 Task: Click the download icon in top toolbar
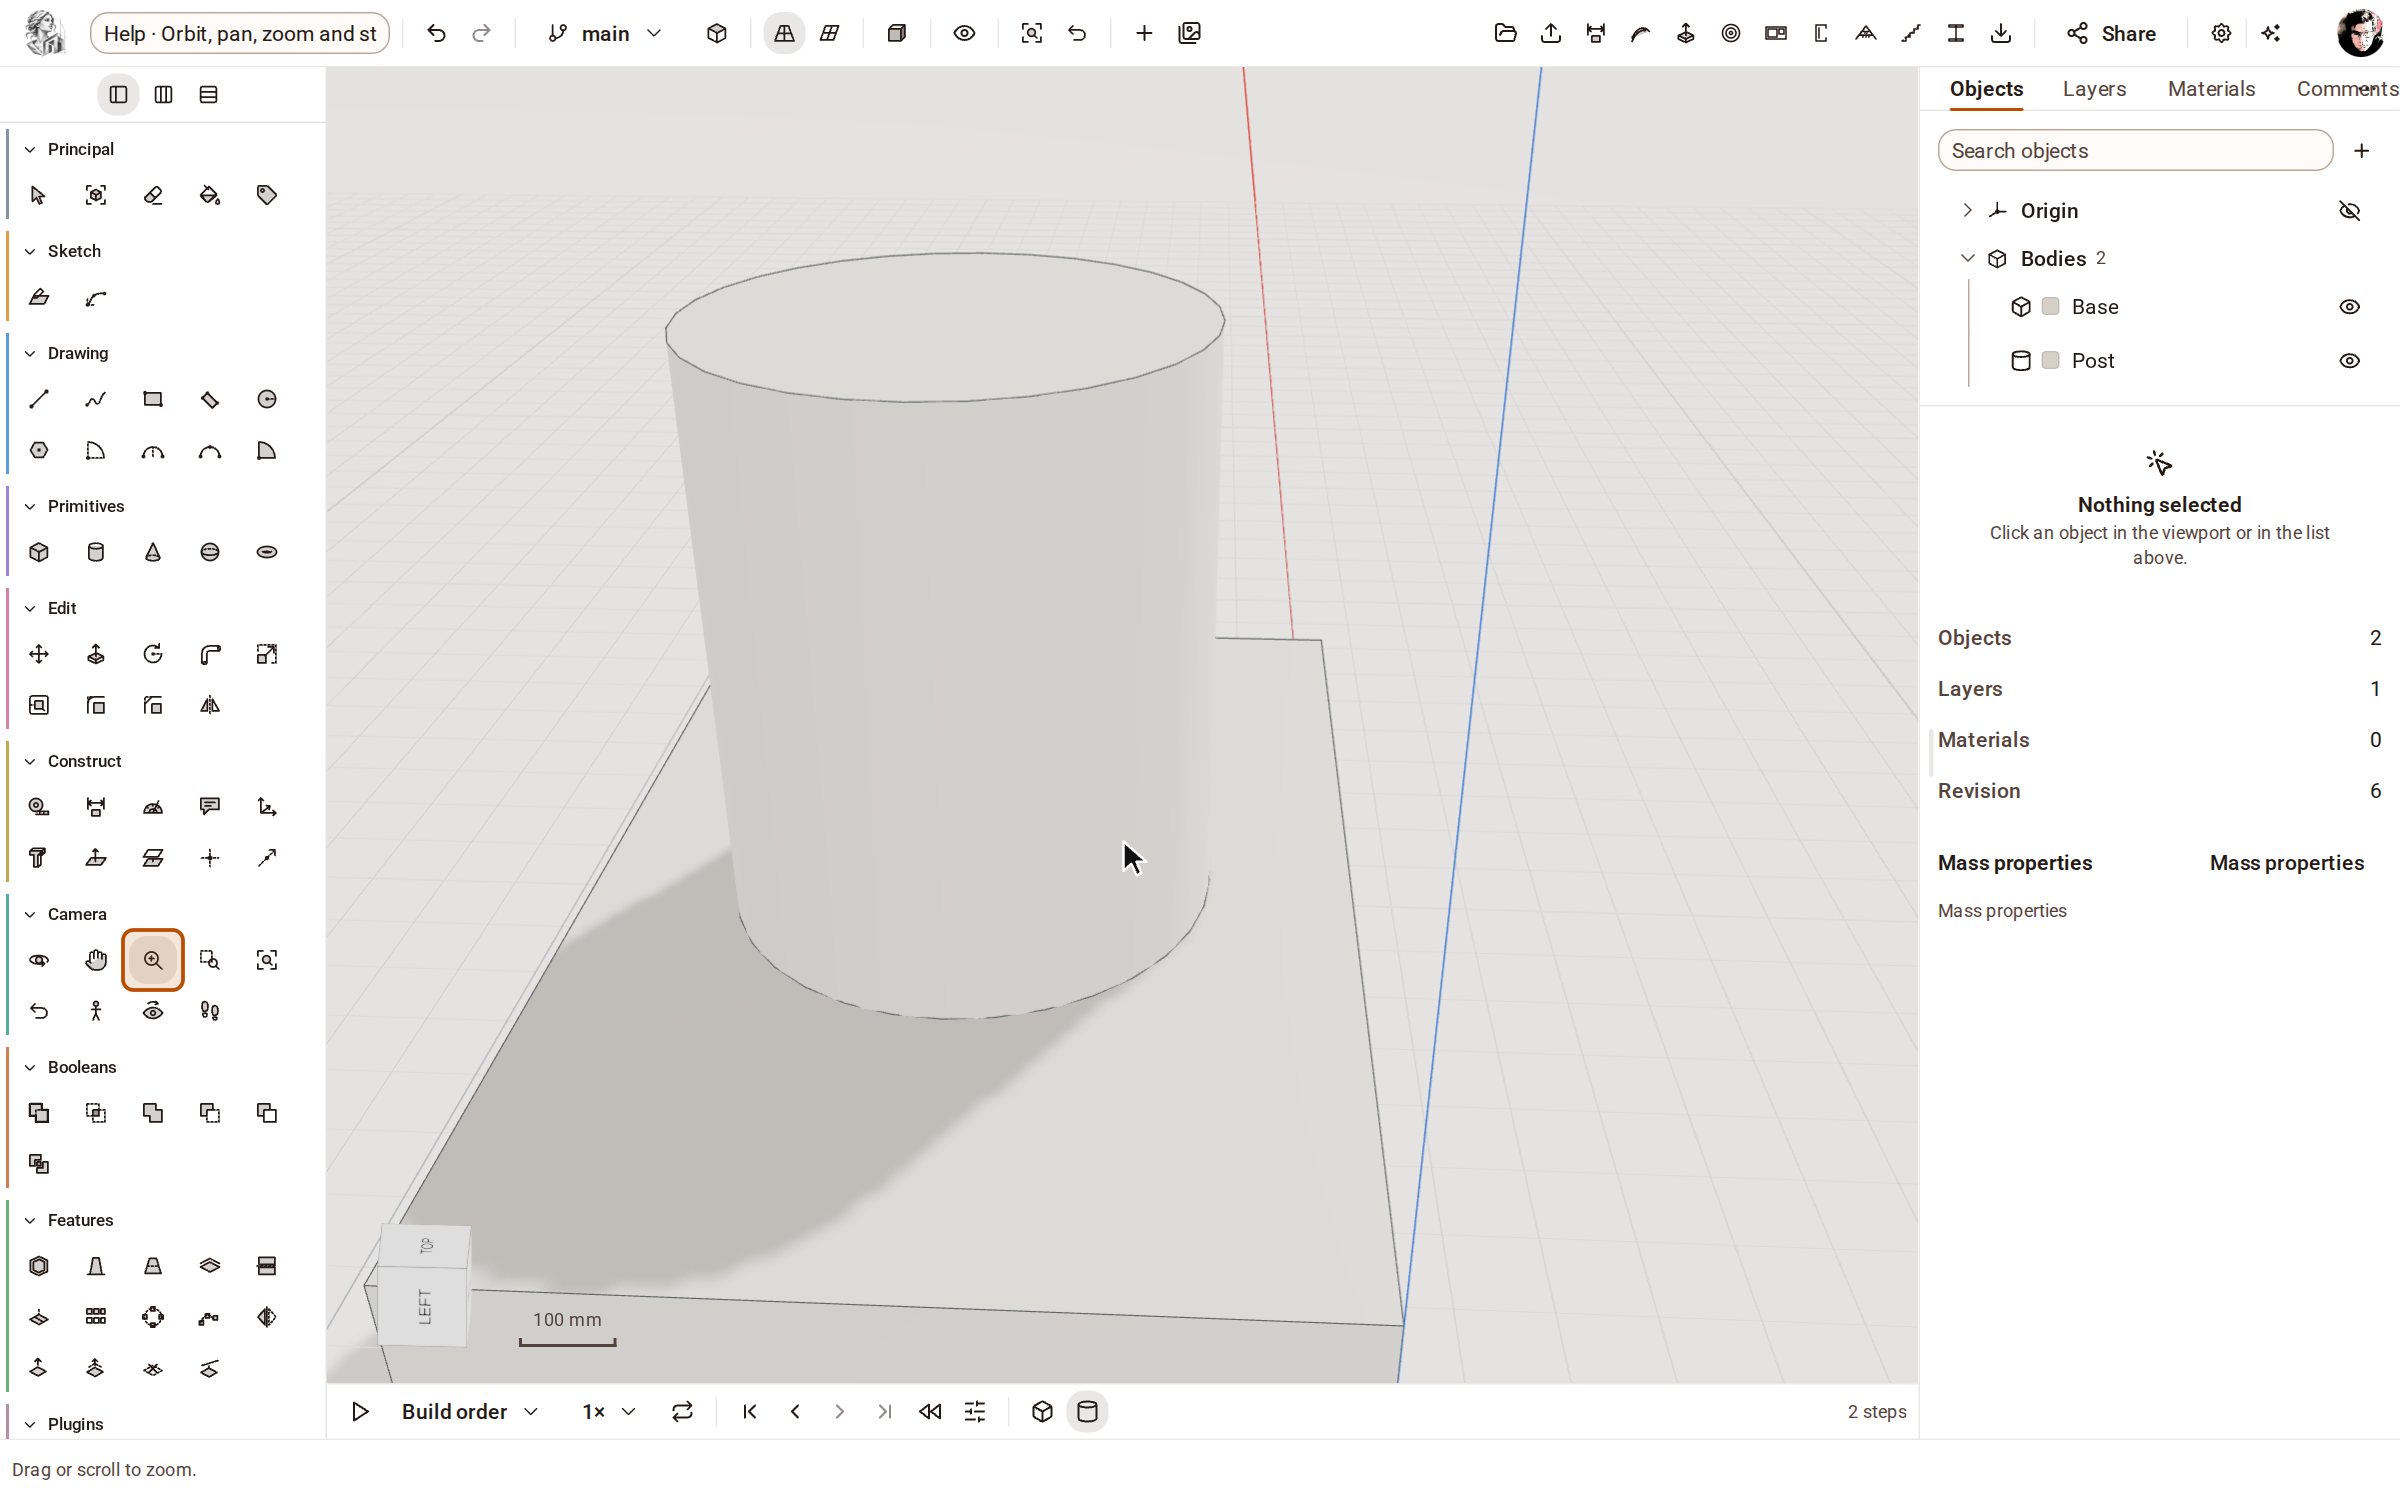point(2001,33)
